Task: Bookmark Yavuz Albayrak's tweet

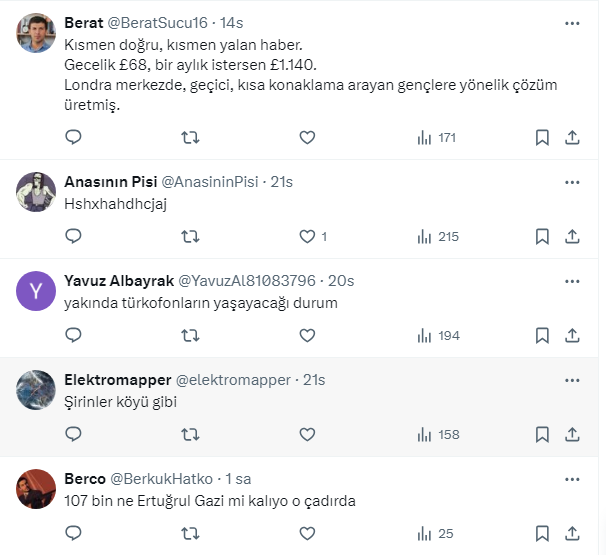Action: pyautogui.click(x=541, y=335)
